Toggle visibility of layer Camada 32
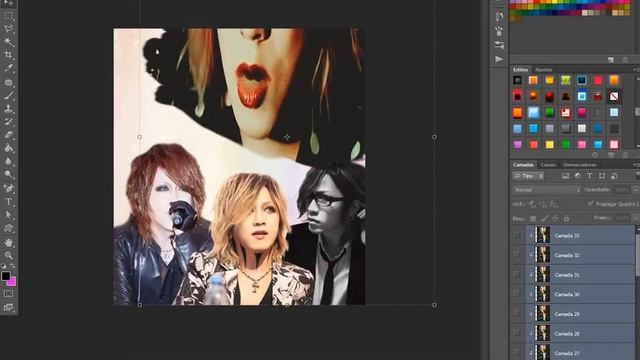Viewport: 640px width, 360px height. (517, 255)
